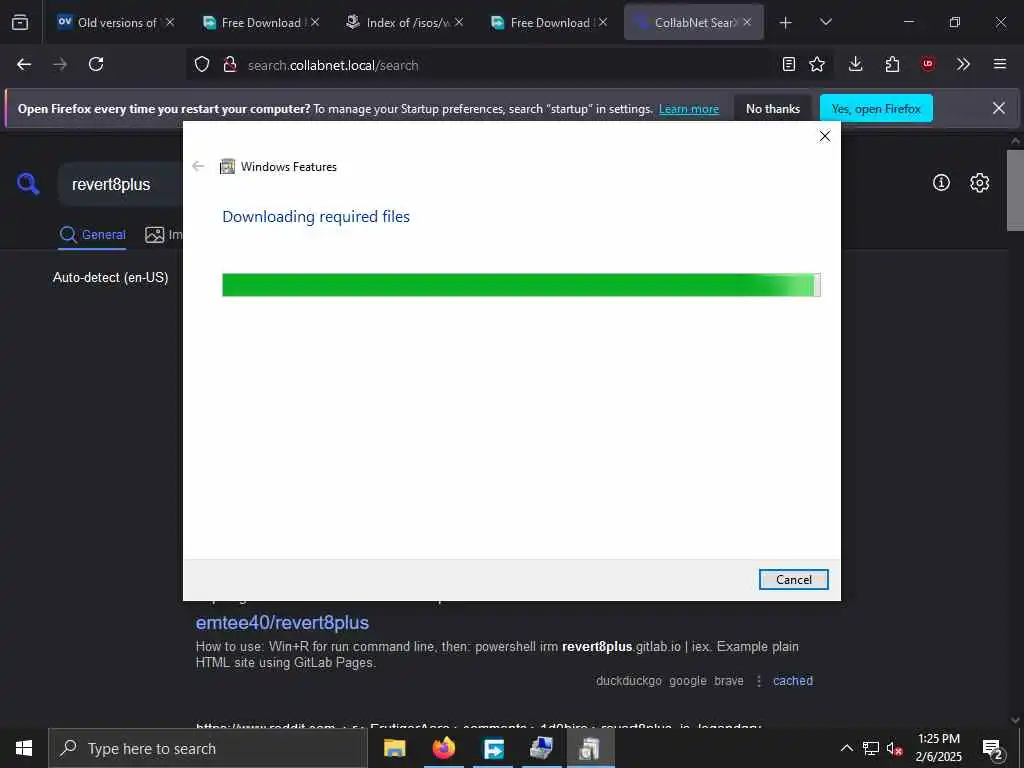Reload the current page
The image size is (1024, 768).
click(96, 64)
